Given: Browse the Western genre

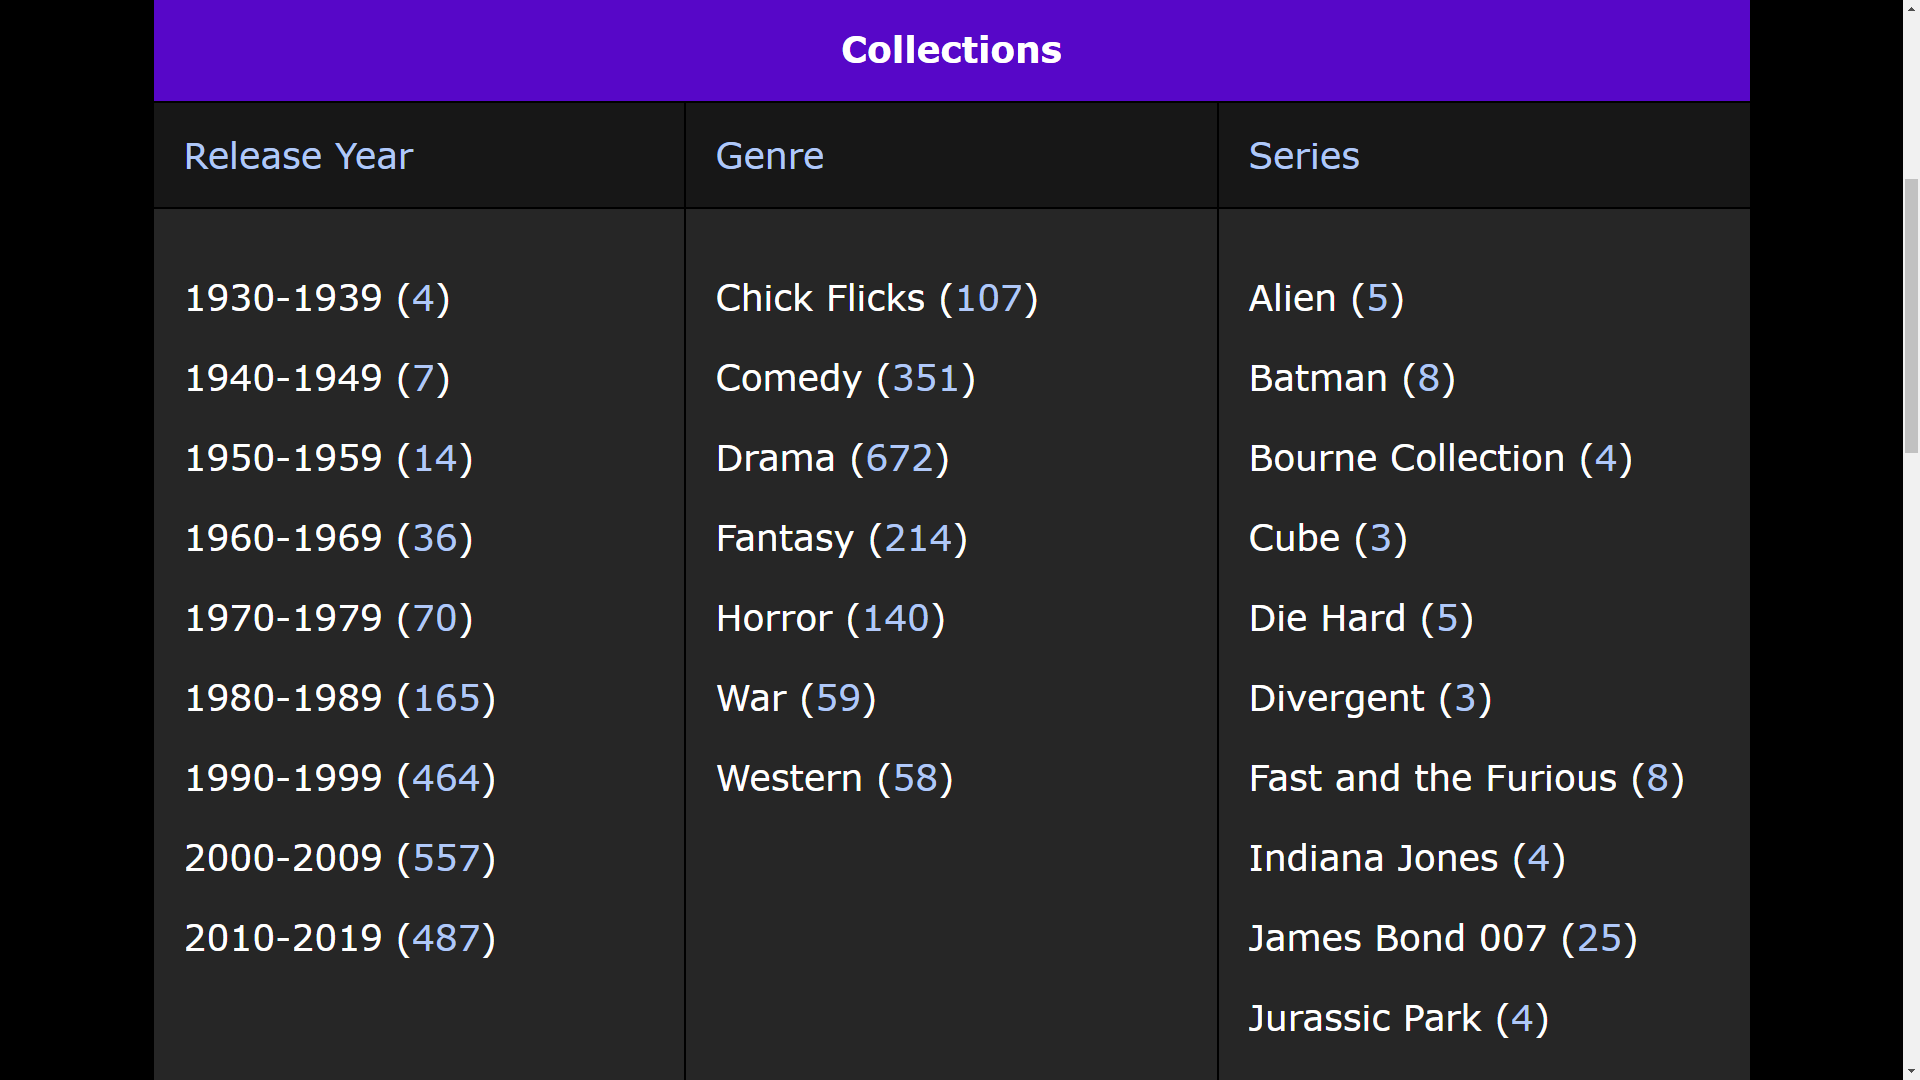Looking at the screenshot, I should (833, 777).
